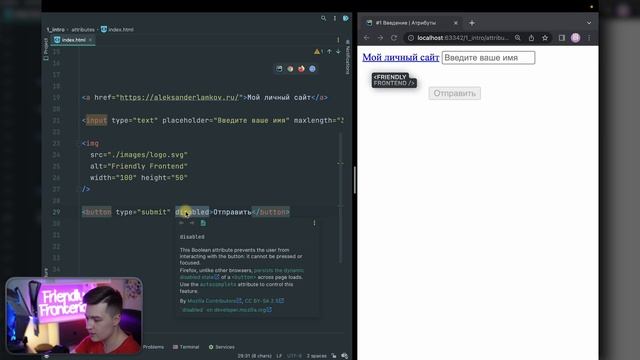This screenshot has height=360, width=640.
Task: Open search everywhere magnifier in IDE toolbar
Action: coord(323,18)
